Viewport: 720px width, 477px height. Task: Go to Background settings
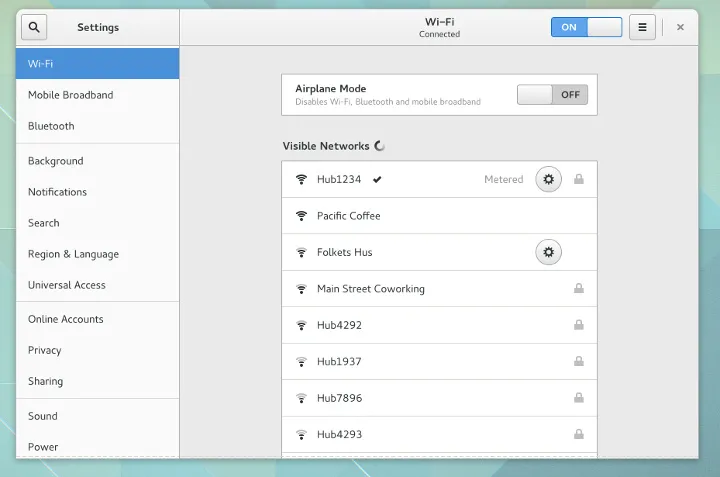click(55, 161)
